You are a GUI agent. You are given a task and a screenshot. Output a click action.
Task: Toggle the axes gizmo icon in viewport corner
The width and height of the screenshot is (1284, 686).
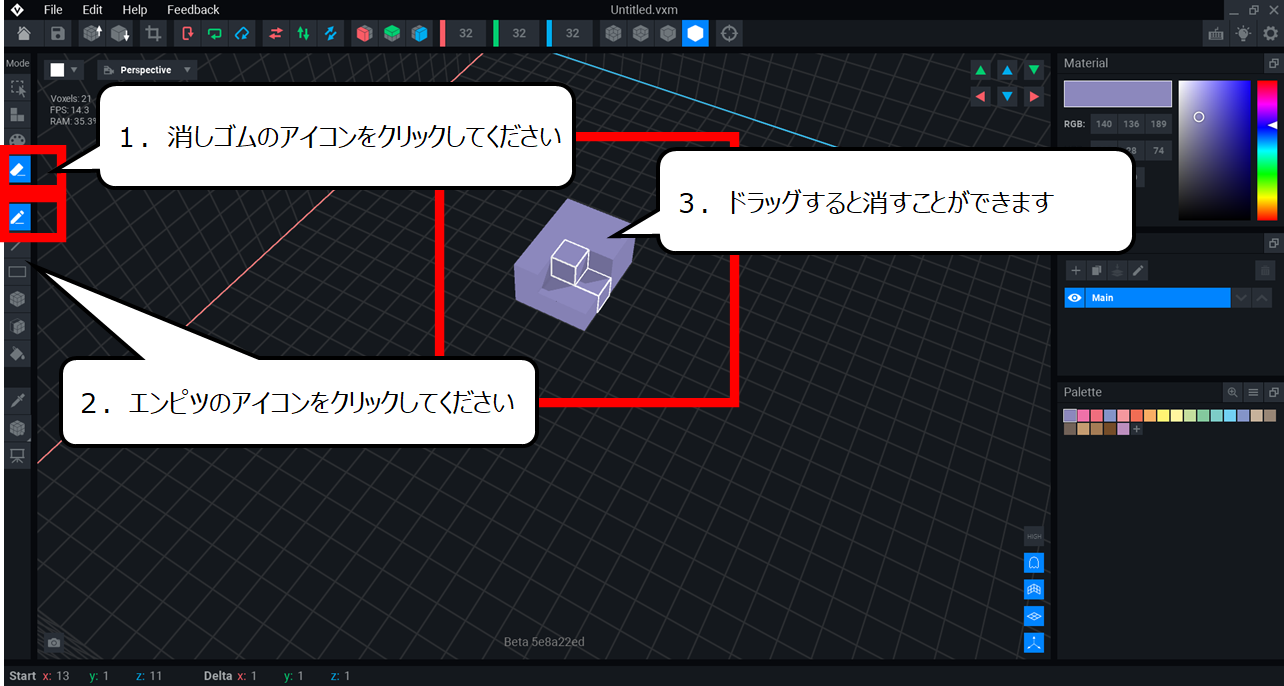click(1034, 643)
